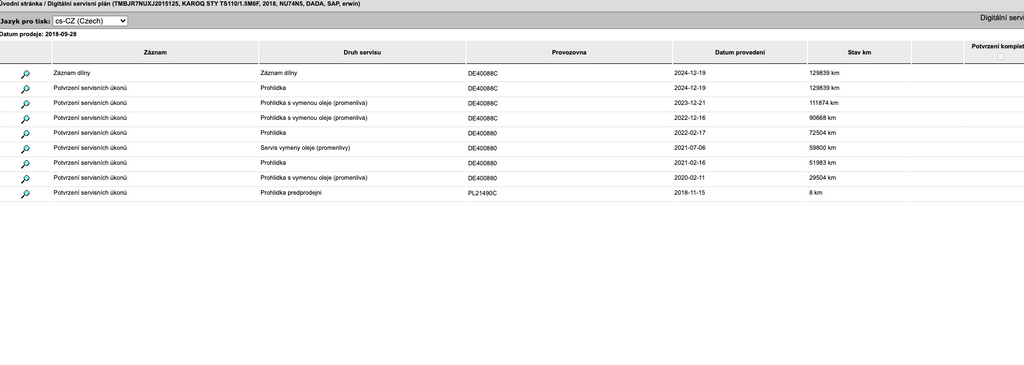Viewport: 1024px width, 365px height.
Task: Click DE400880 in the 2021-07-06 row
Action: 482,149
